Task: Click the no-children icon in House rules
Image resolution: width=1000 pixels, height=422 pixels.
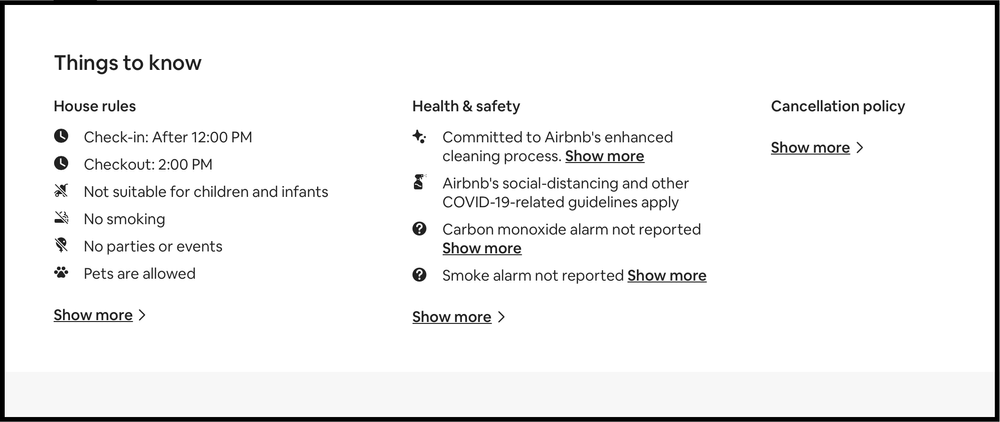Action: 61,191
